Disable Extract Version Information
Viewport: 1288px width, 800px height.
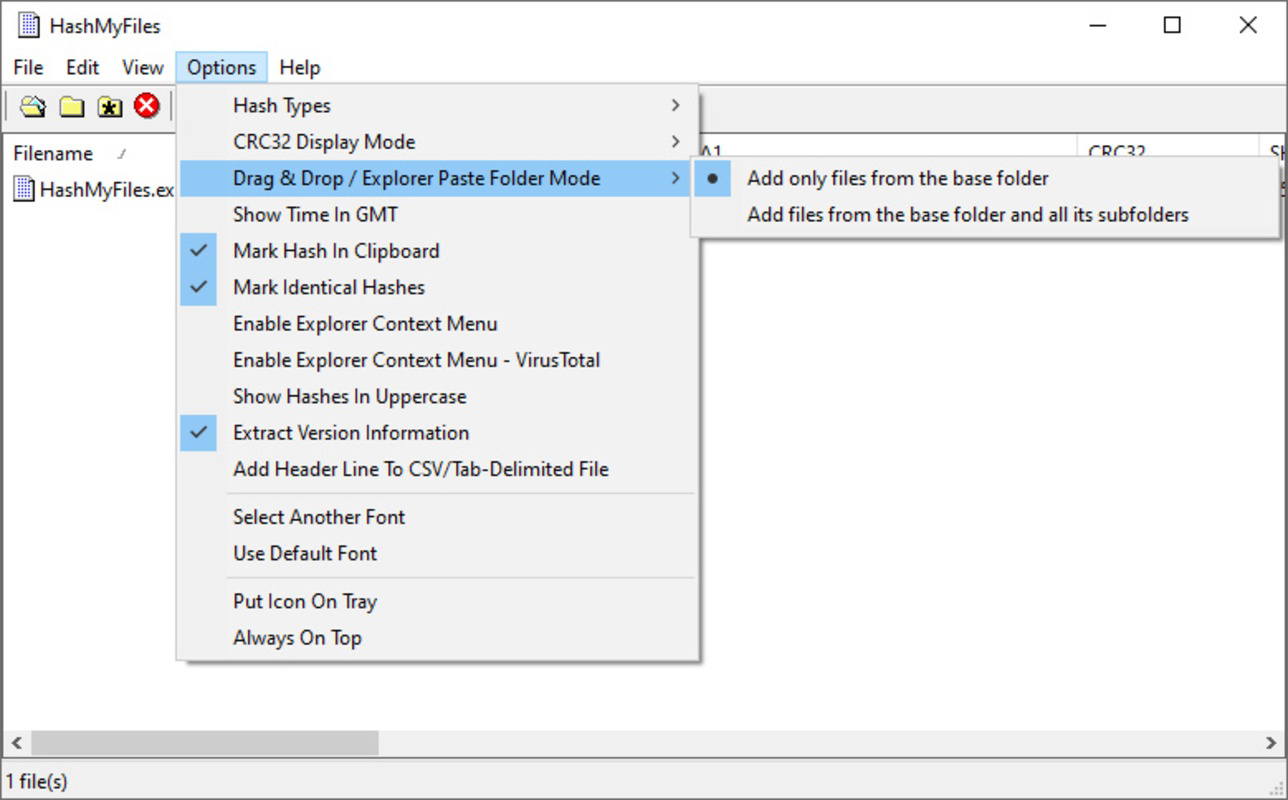coord(435,433)
